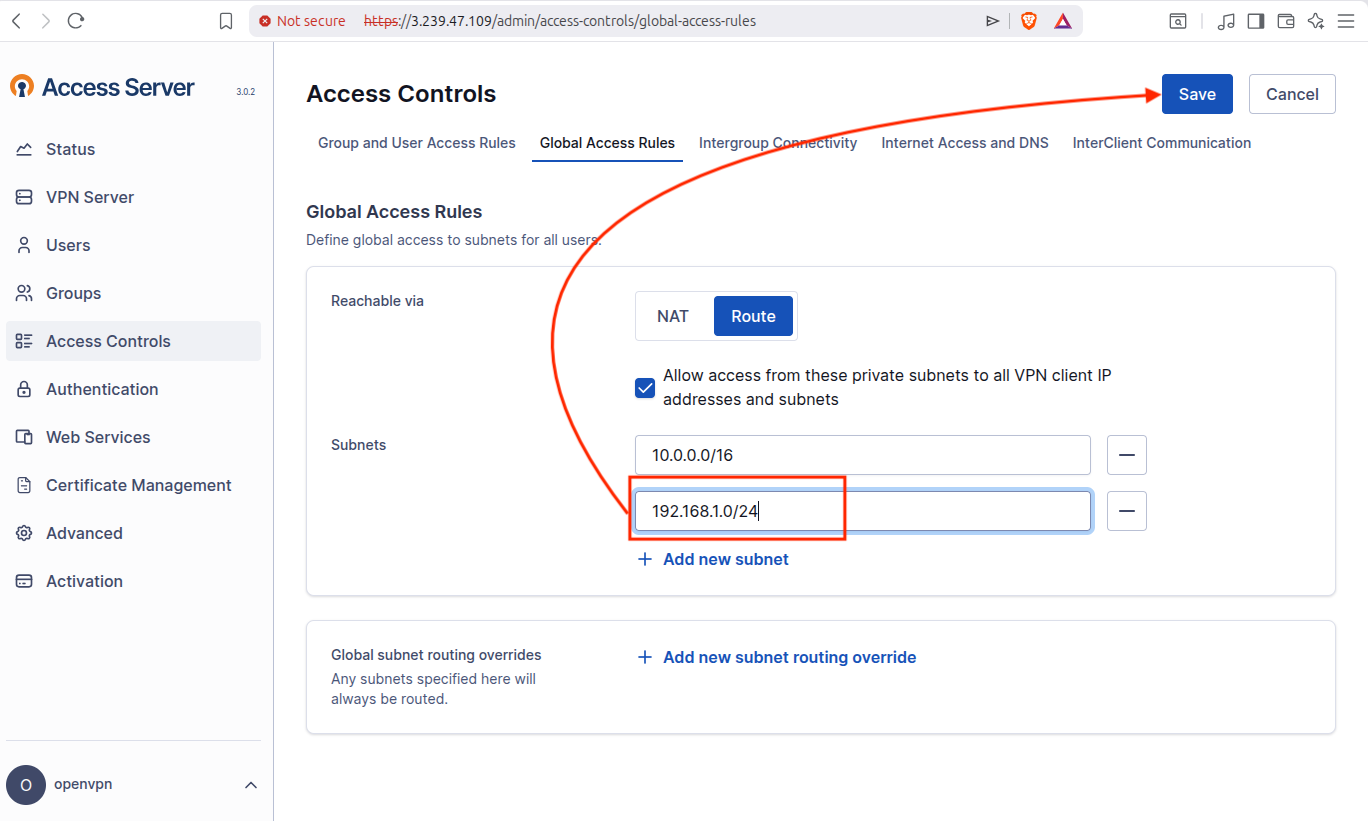Switch to Intergroup Connectivity tab
Image resolution: width=1368 pixels, height=821 pixels.
coord(778,143)
